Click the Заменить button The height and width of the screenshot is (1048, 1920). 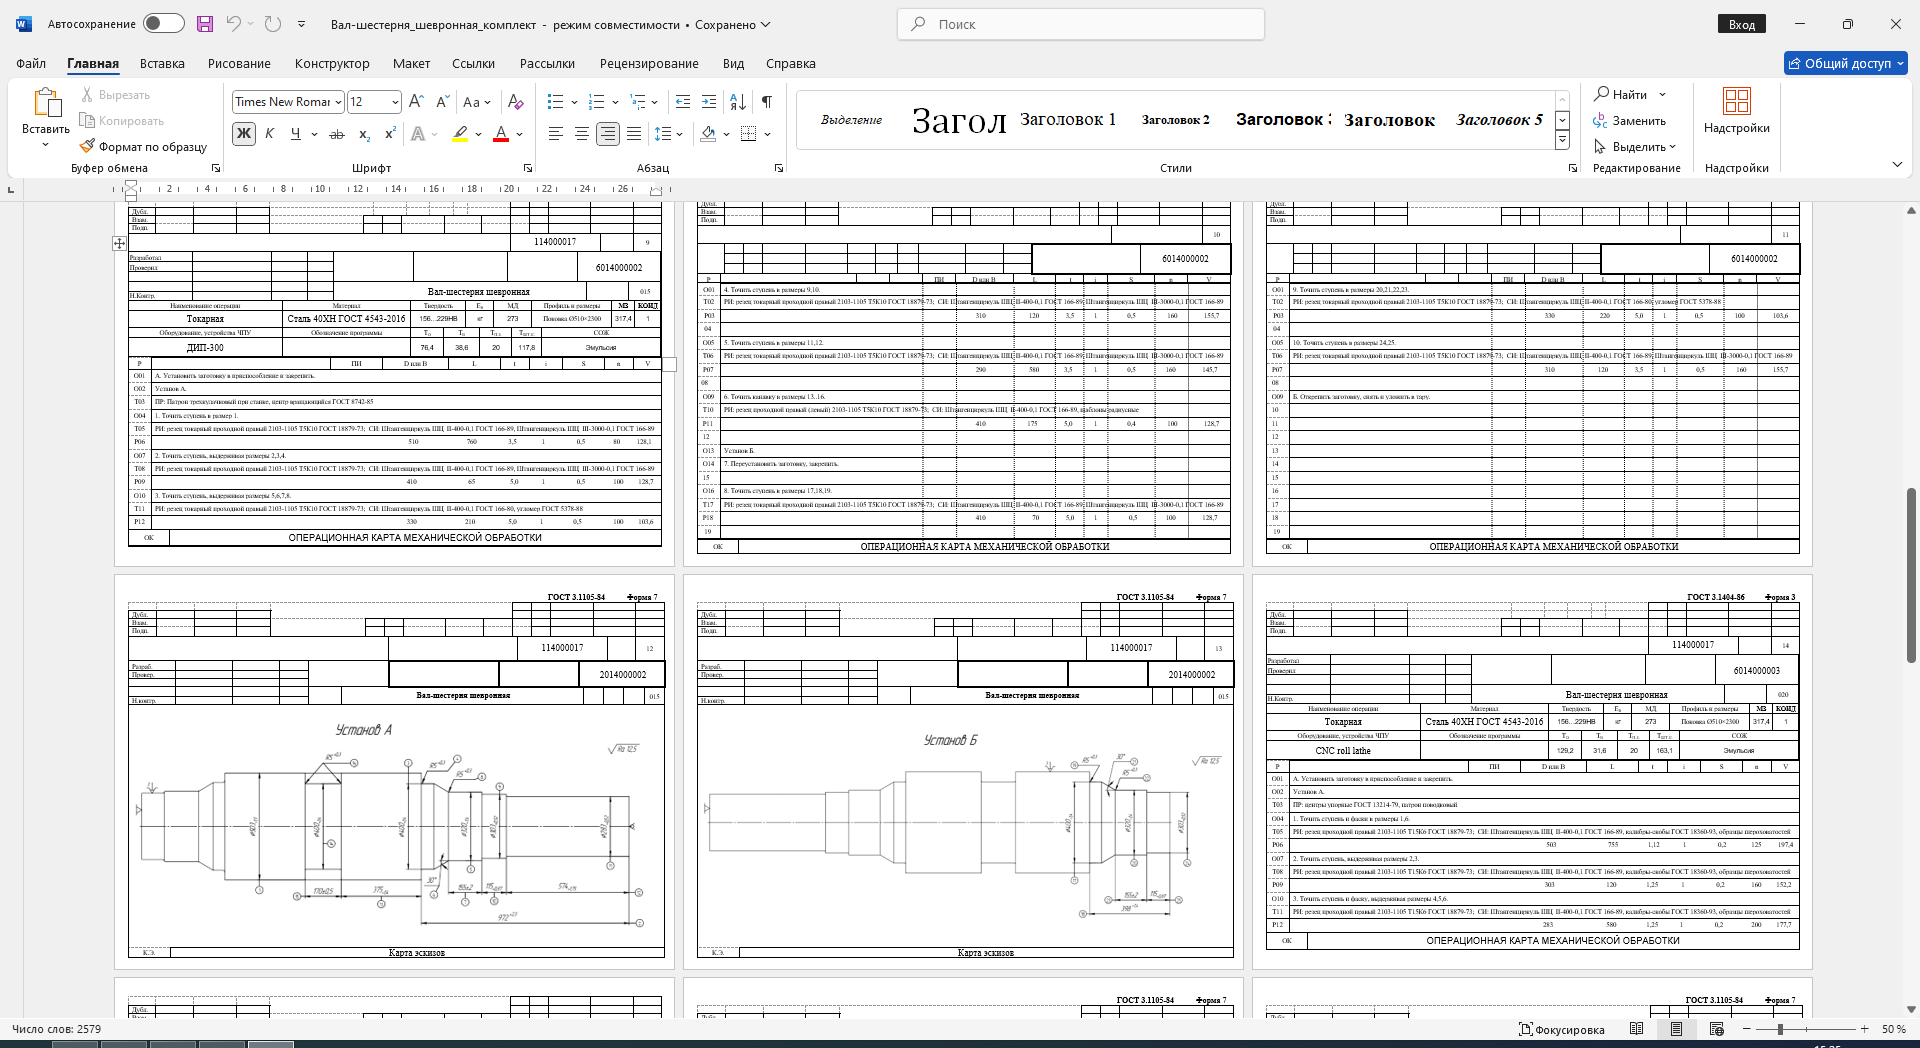(1630, 121)
